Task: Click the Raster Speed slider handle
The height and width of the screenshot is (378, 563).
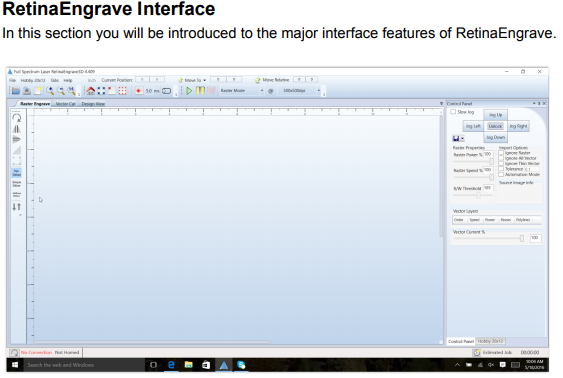Action: click(492, 177)
